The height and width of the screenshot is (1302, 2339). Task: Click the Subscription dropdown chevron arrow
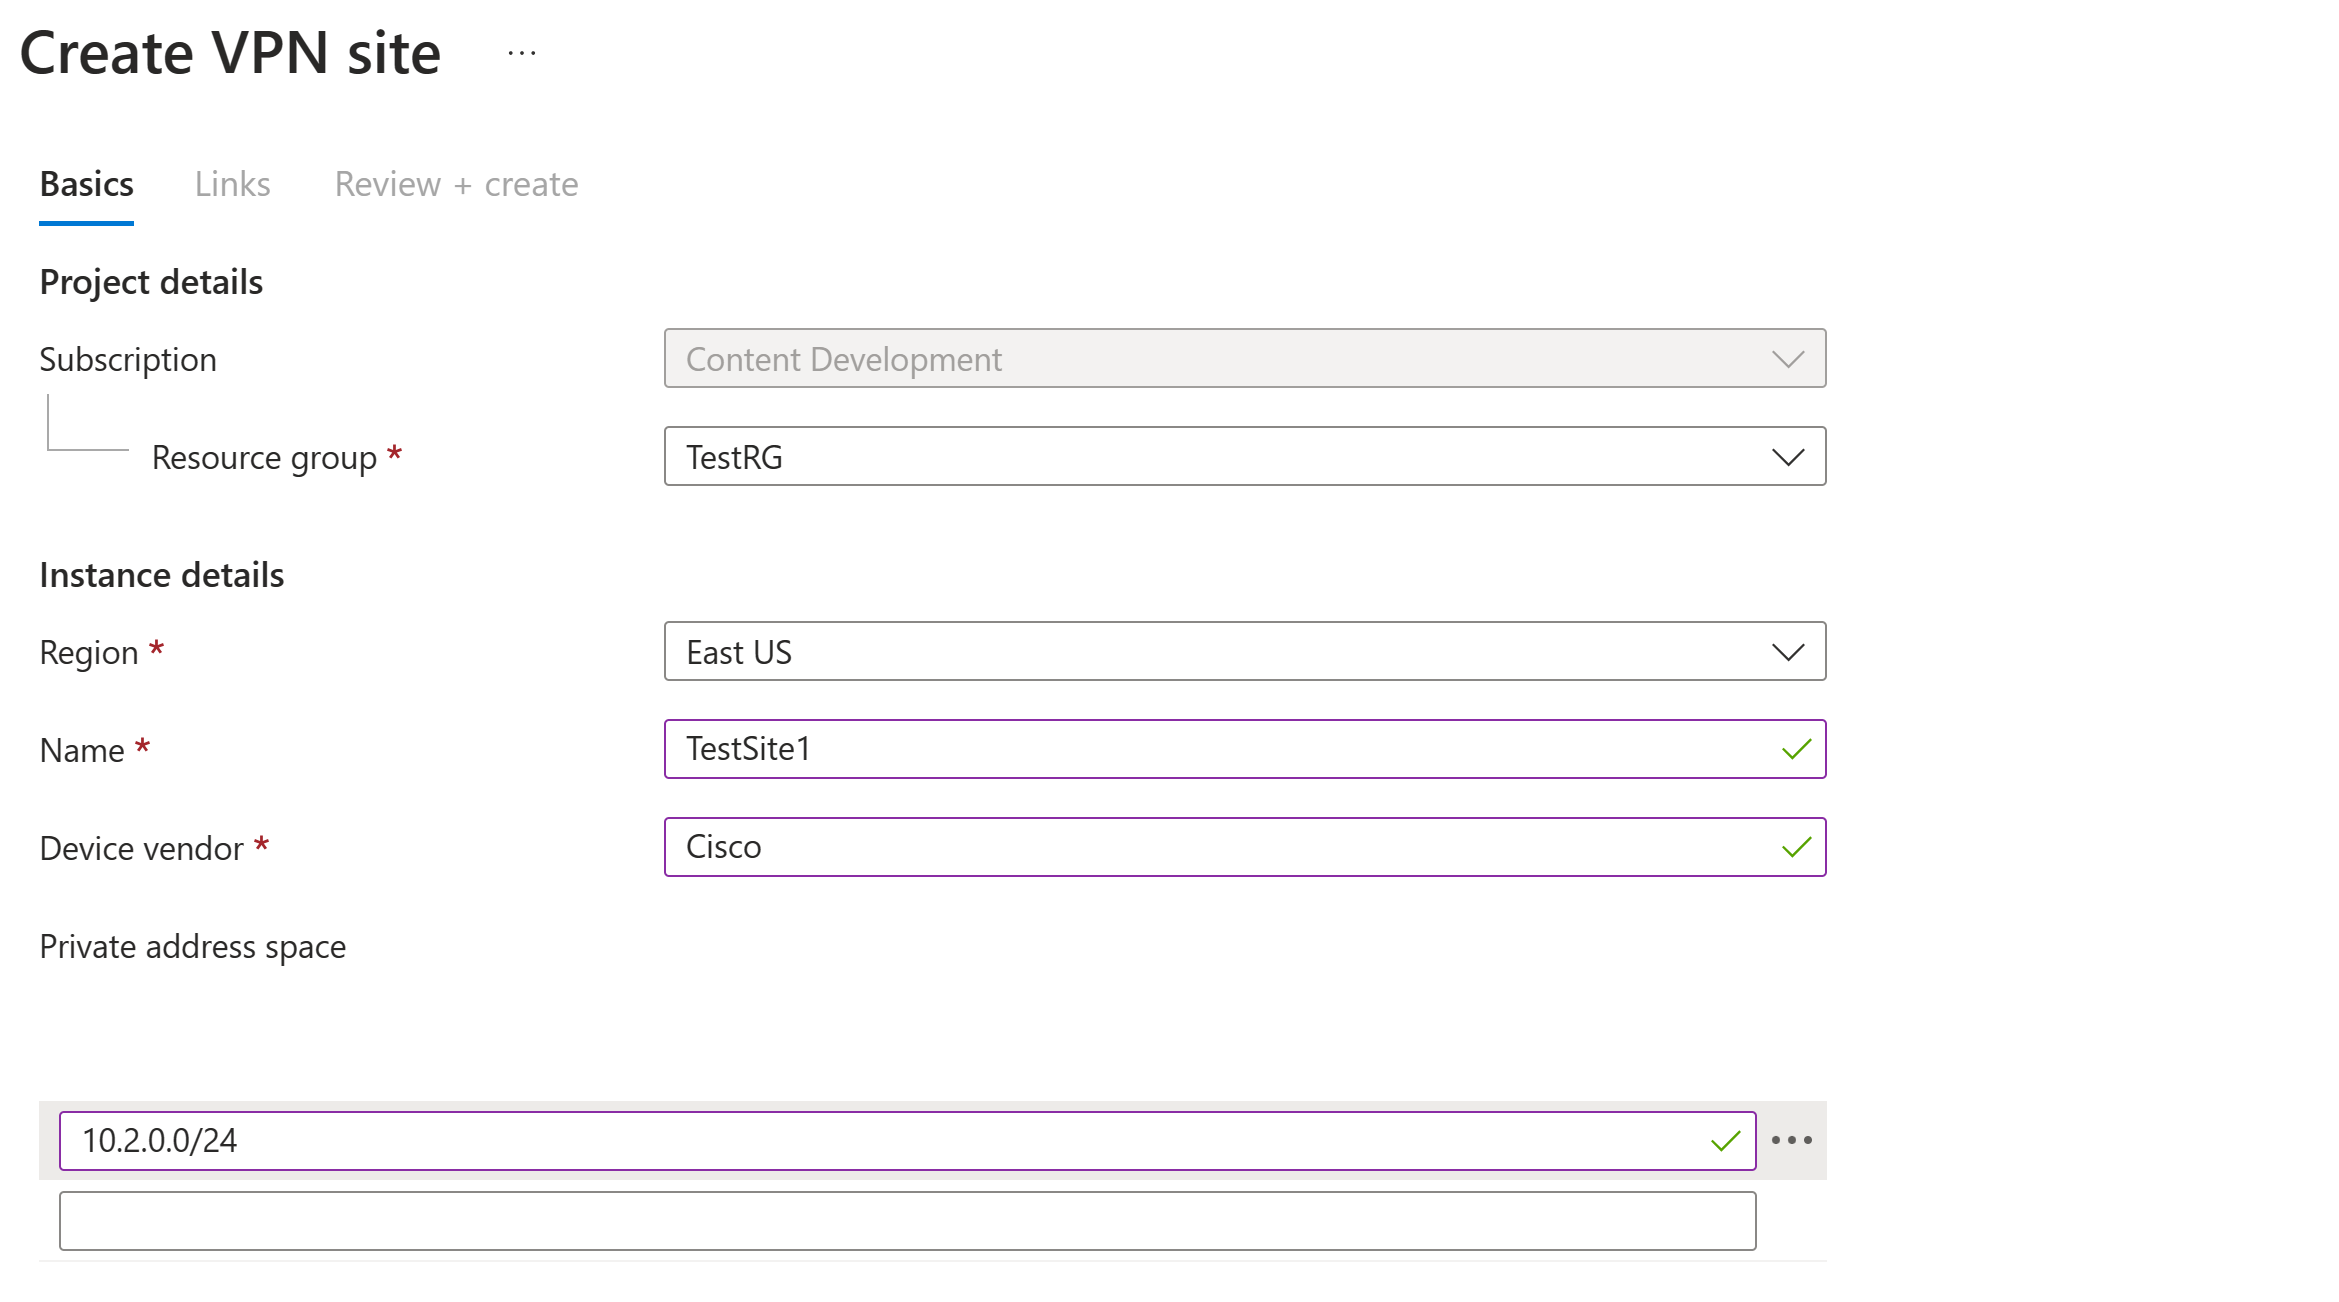pyautogui.click(x=1787, y=359)
